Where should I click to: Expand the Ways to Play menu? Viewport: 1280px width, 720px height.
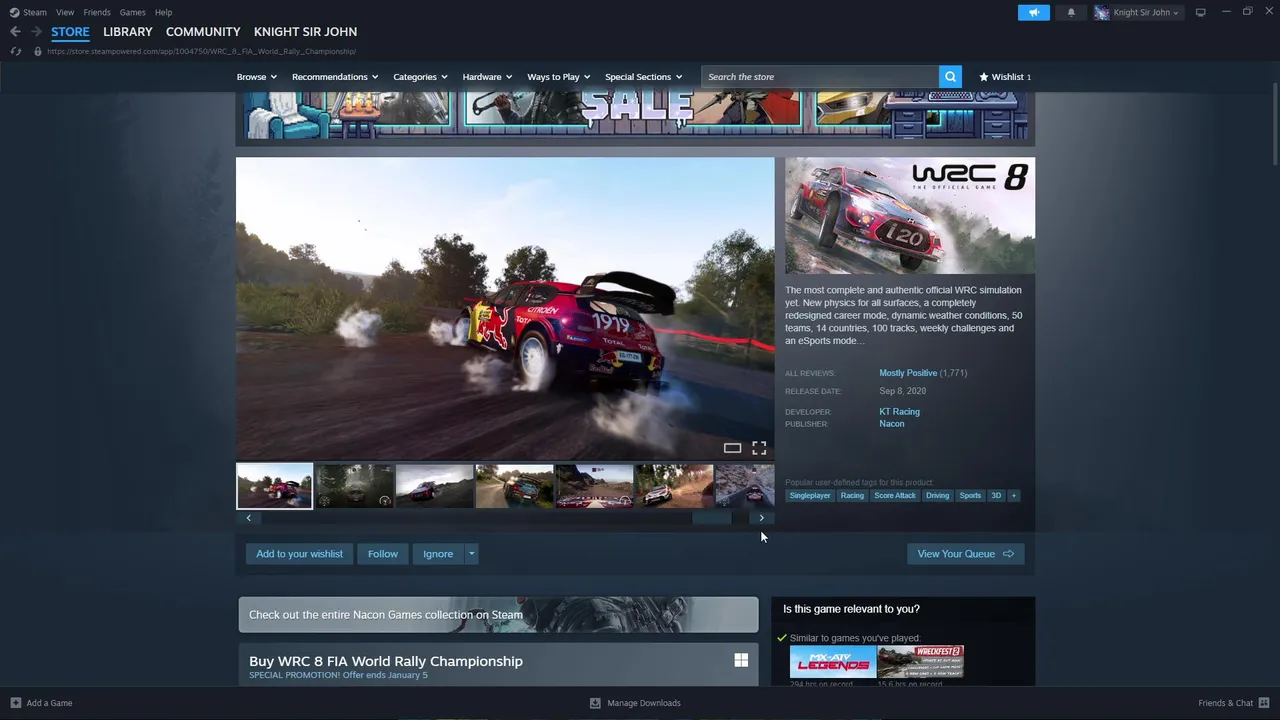[558, 76]
